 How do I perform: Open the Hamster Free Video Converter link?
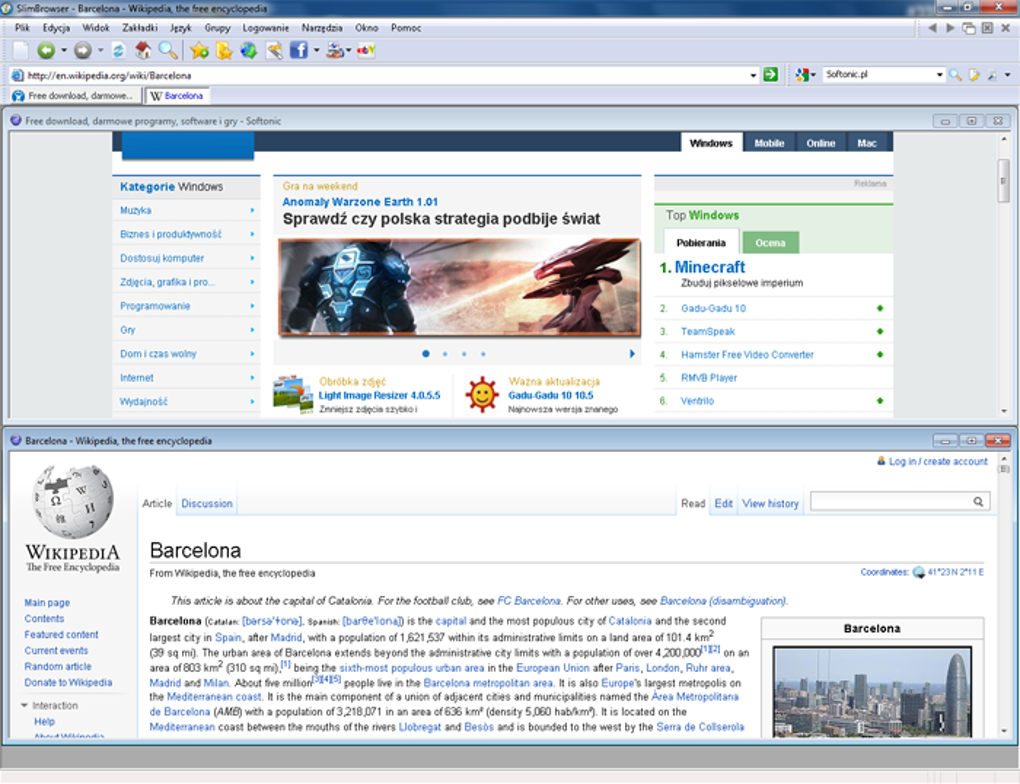click(x=747, y=355)
